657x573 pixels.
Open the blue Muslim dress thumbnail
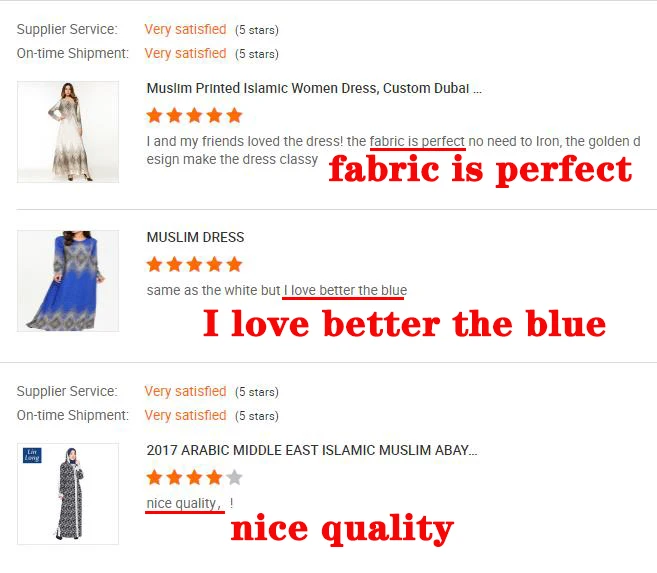68,281
